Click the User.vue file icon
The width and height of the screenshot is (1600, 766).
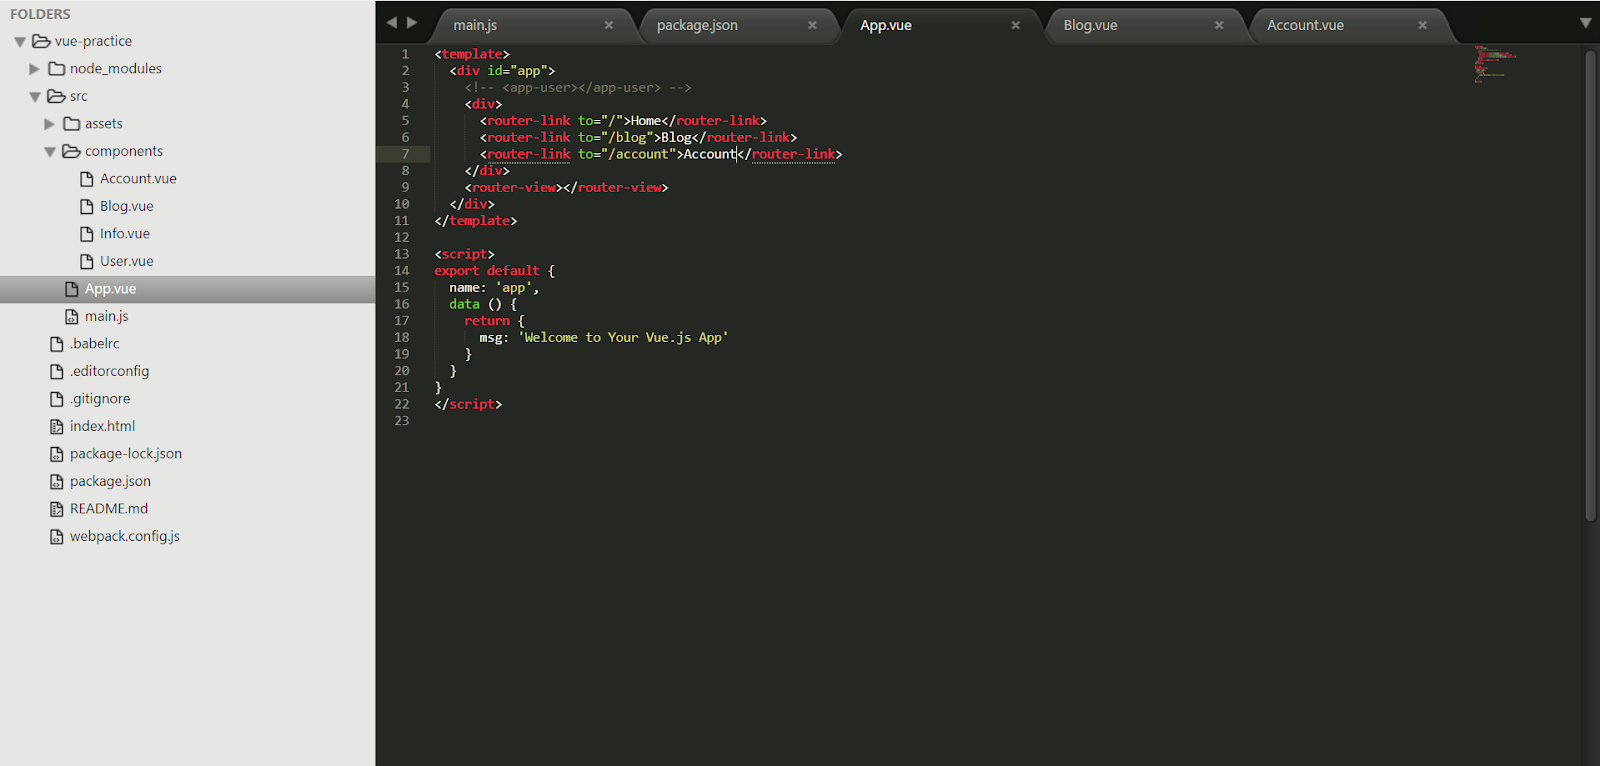[x=87, y=261]
